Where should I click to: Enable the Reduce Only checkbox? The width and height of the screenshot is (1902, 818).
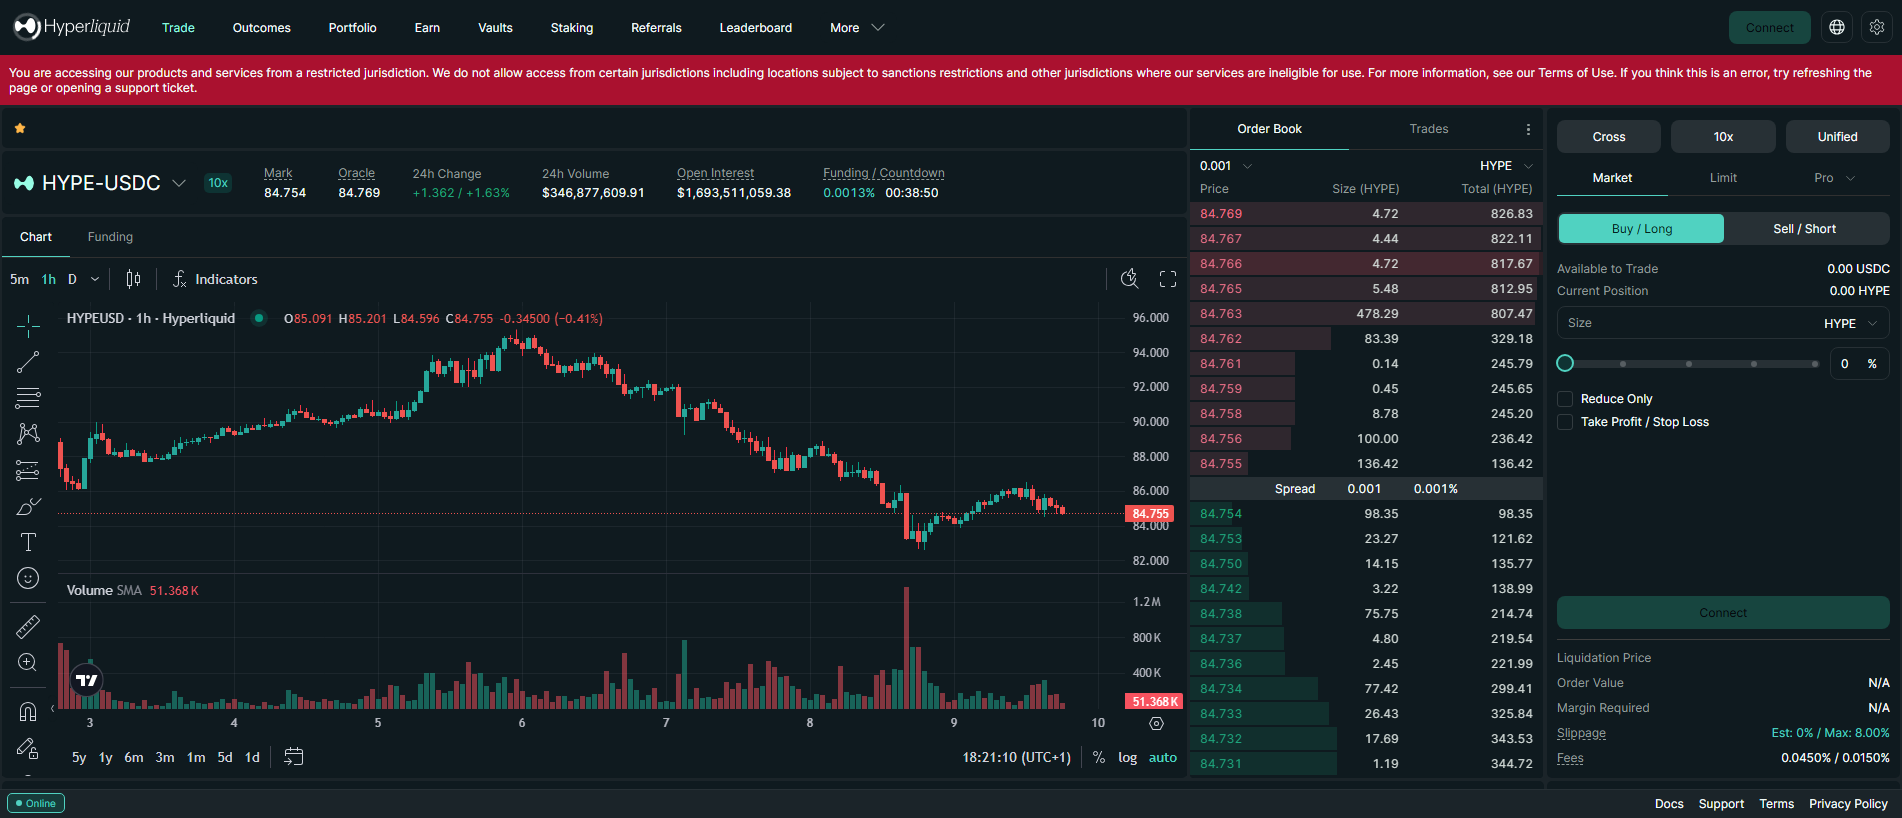click(x=1566, y=399)
